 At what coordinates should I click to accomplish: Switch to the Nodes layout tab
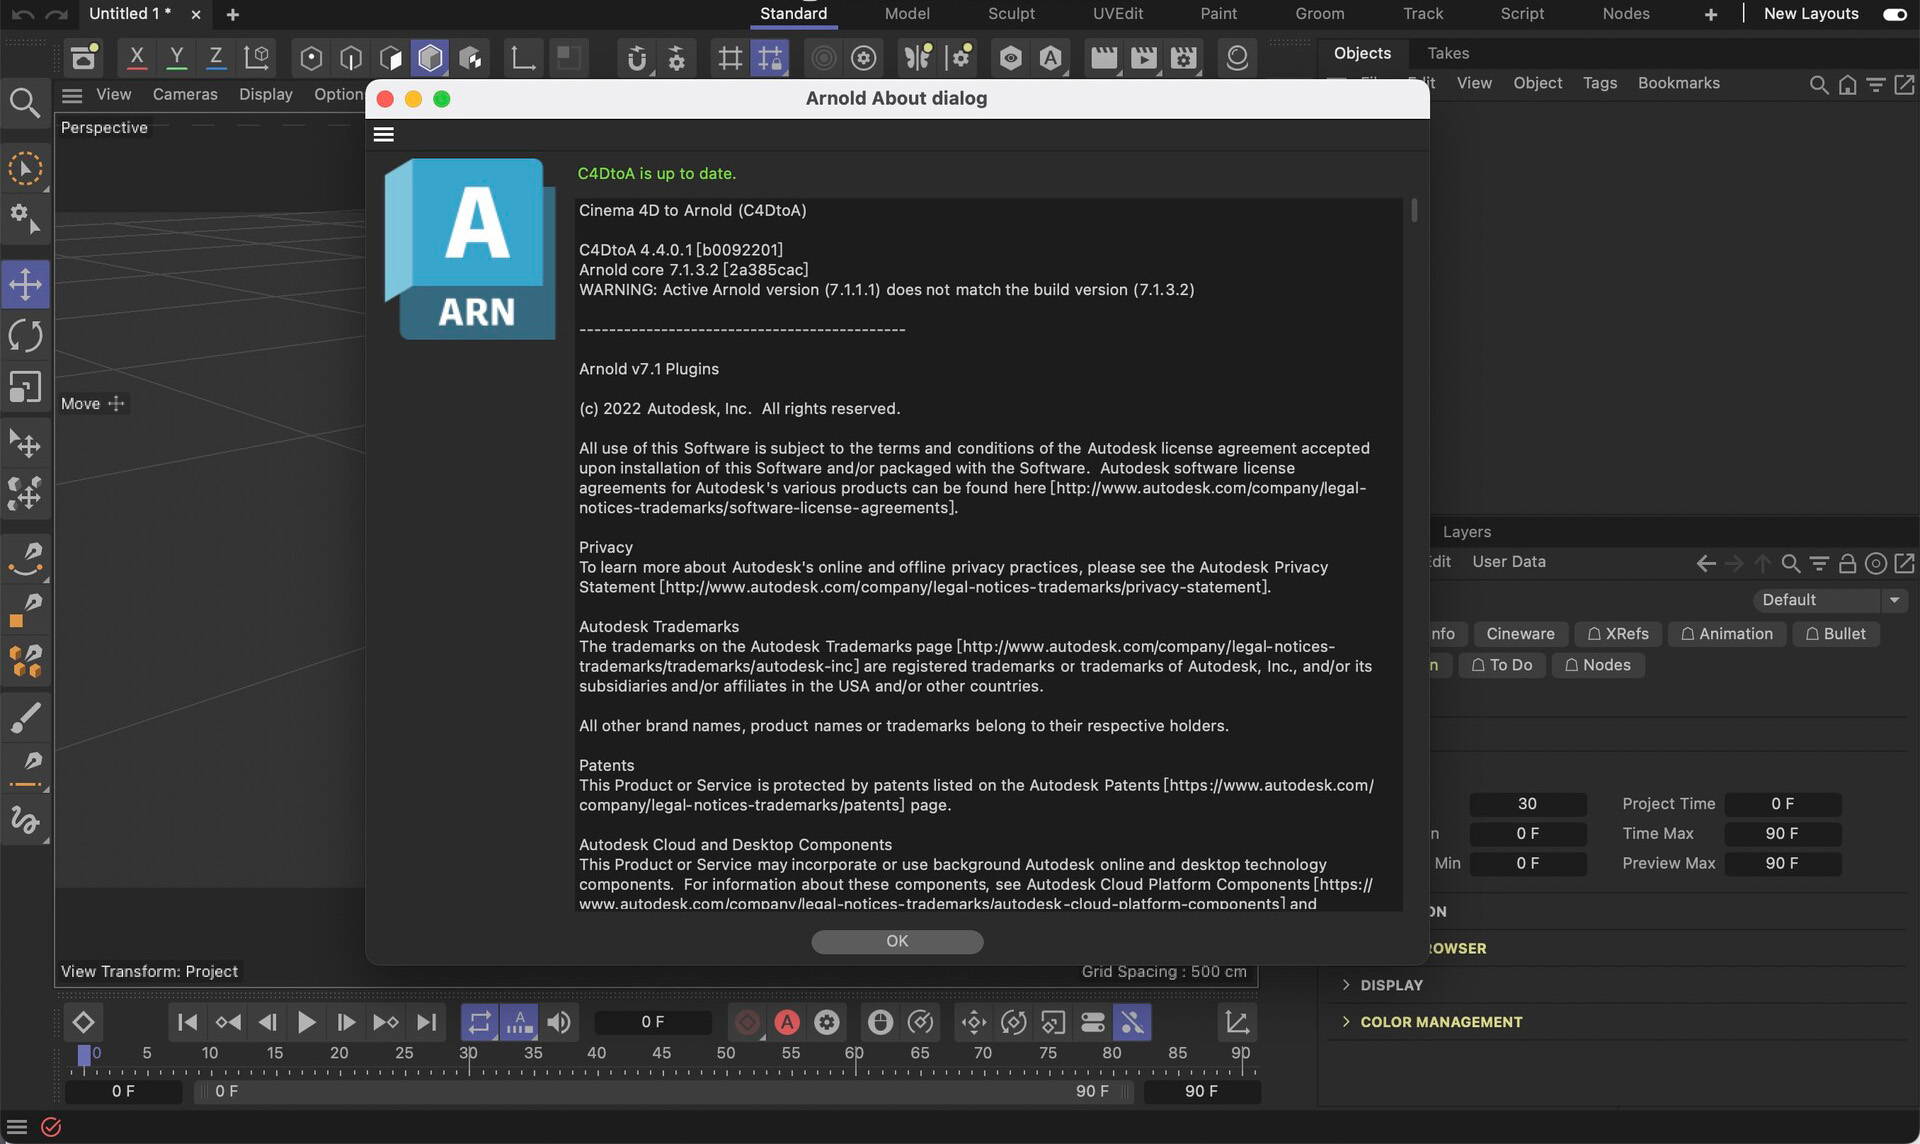pyautogui.click(x=1626, y=14)
